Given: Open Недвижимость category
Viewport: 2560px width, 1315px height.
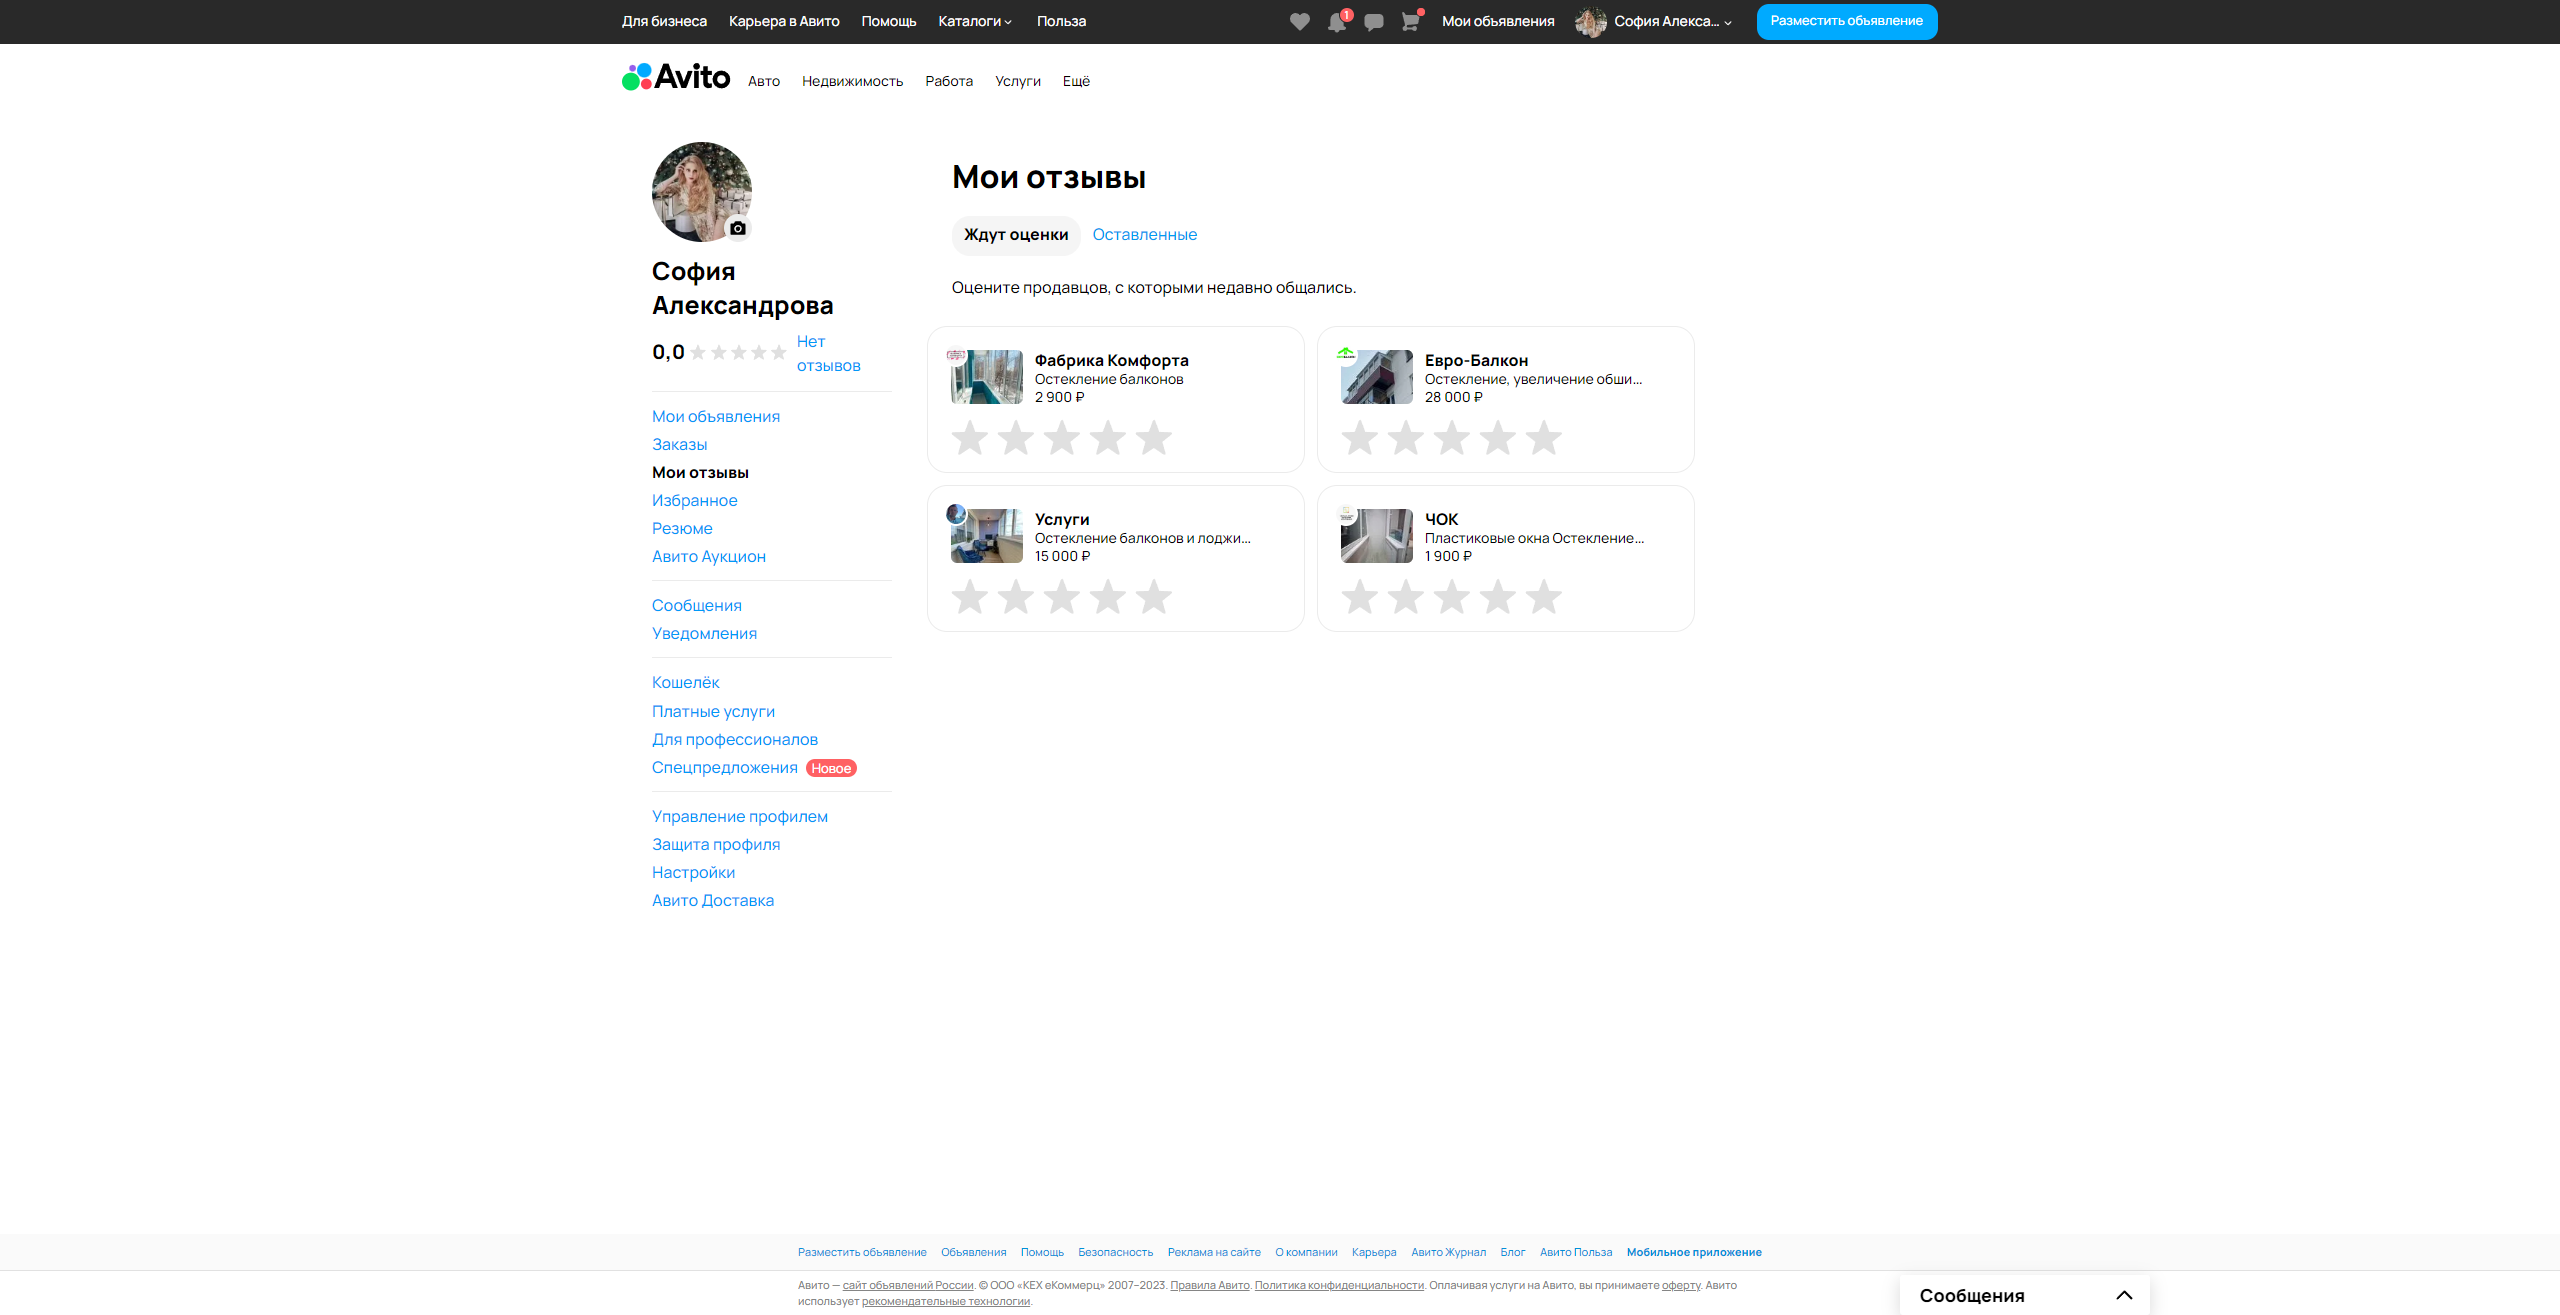Looking at the screenshot, I should (852, 81).
